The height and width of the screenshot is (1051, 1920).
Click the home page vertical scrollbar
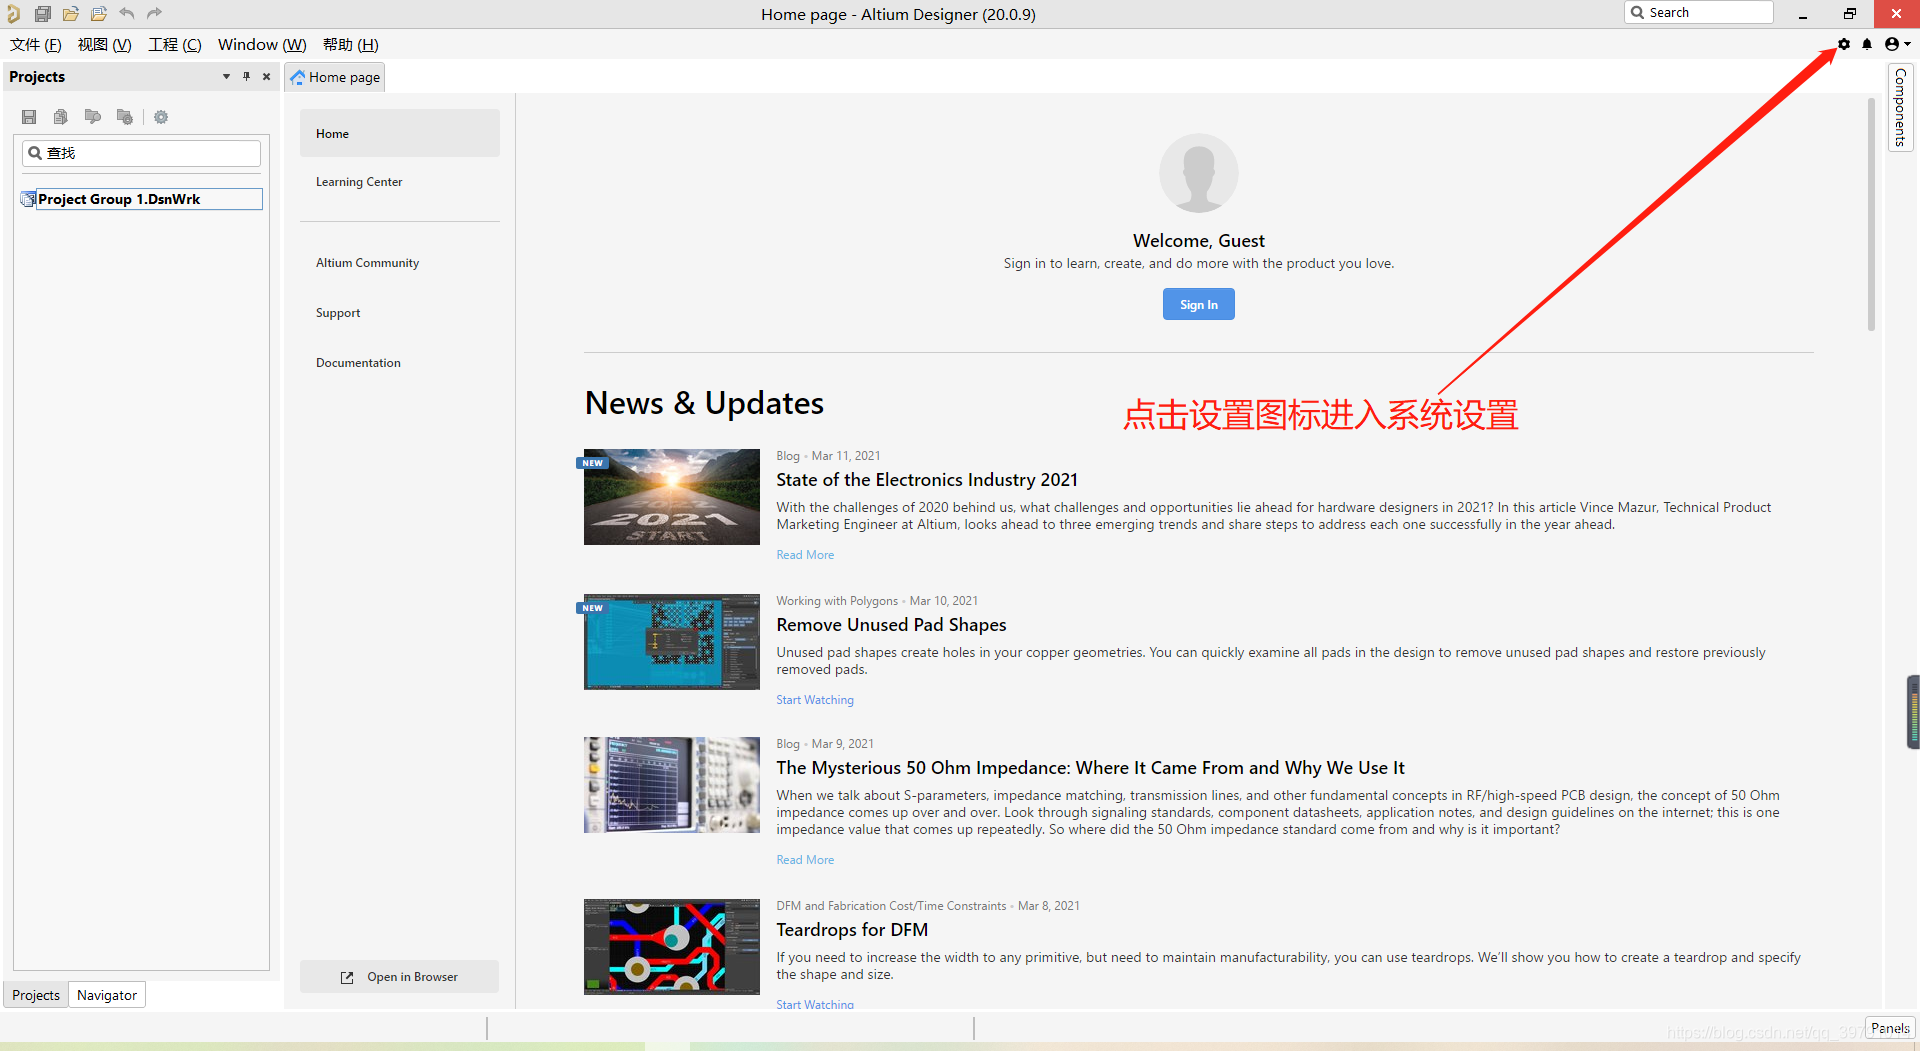tap(1871, 215)
